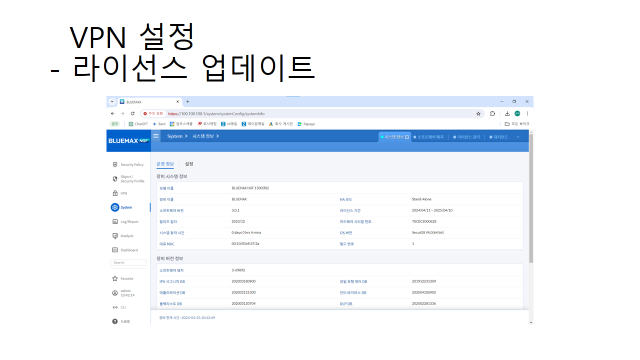Open the Object / Security Profile shield icon
The height and width of the screenshot is (360, 640).
pos(115,179)
